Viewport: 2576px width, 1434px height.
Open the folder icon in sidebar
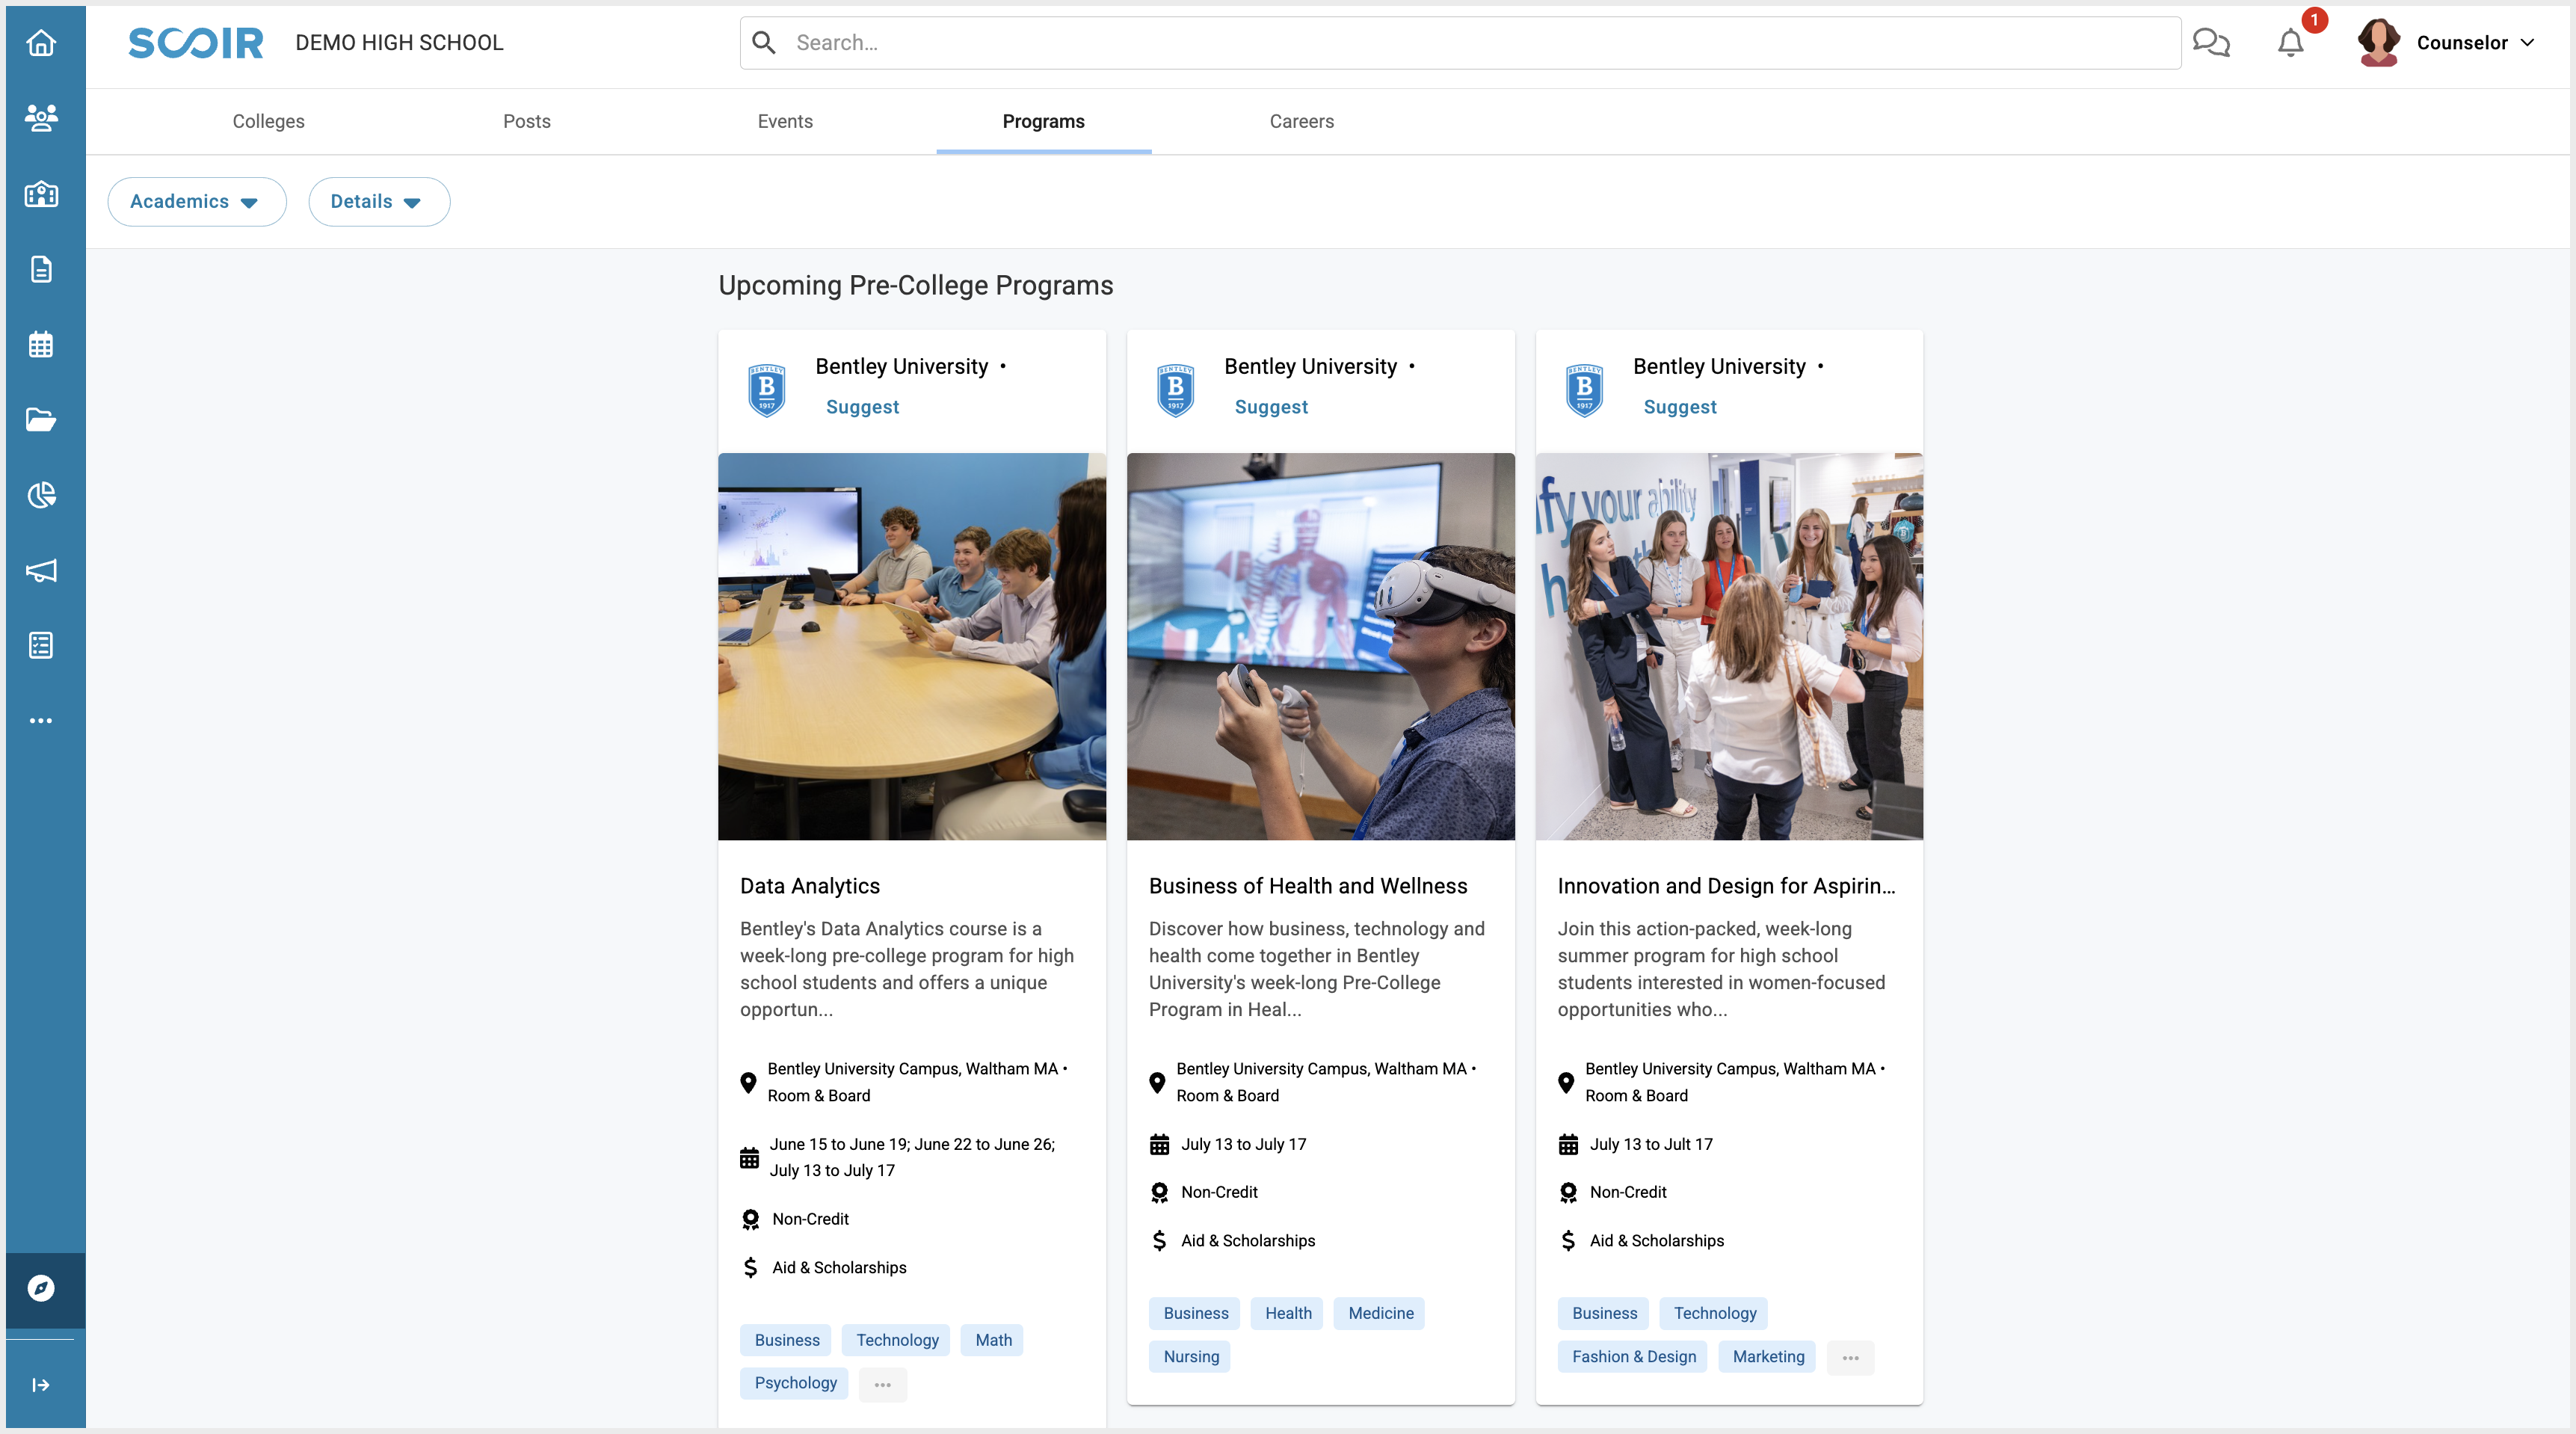41,420
